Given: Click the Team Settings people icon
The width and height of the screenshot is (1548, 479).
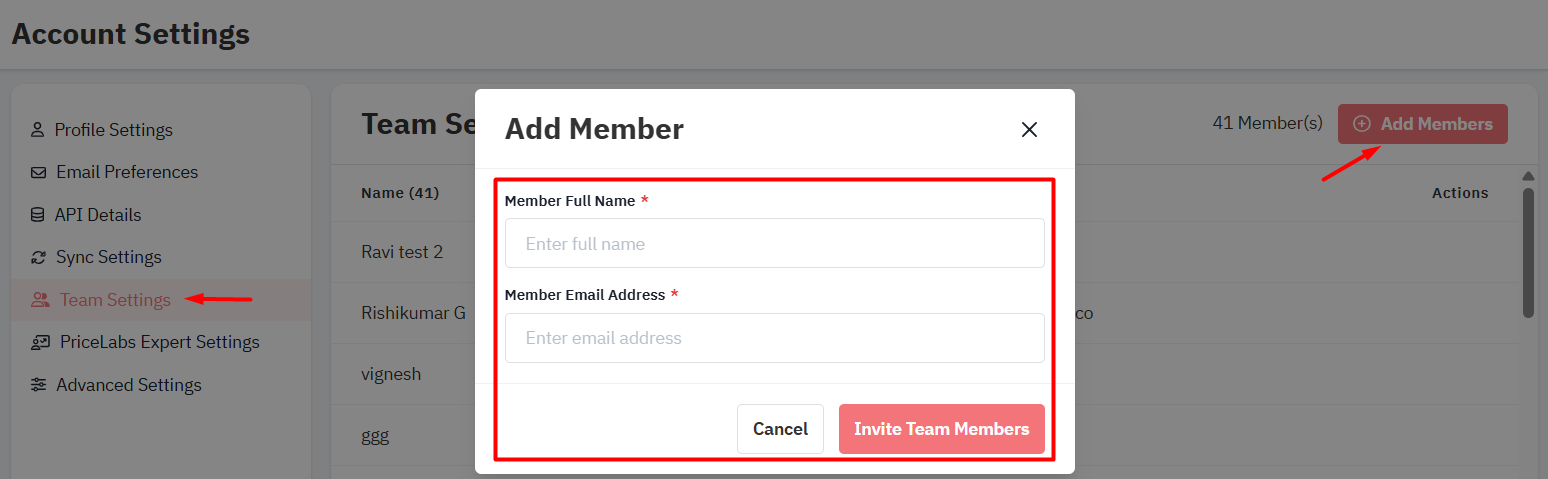Looking at the screenshot, I should point(40,300).
